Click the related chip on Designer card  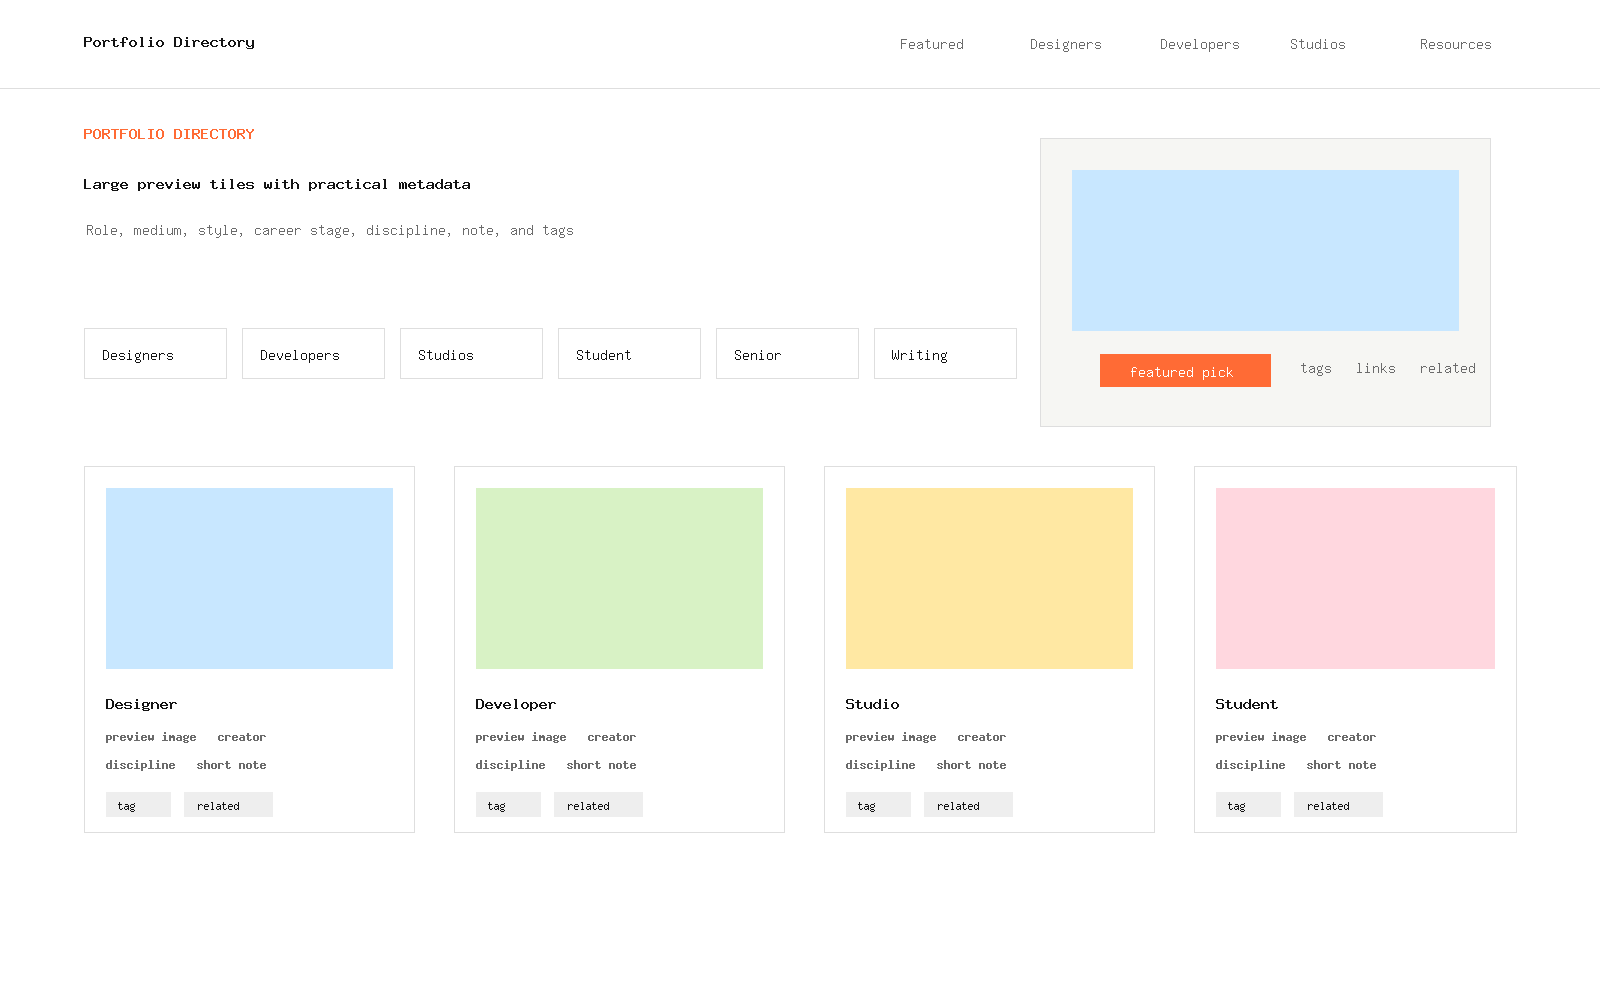228,805
